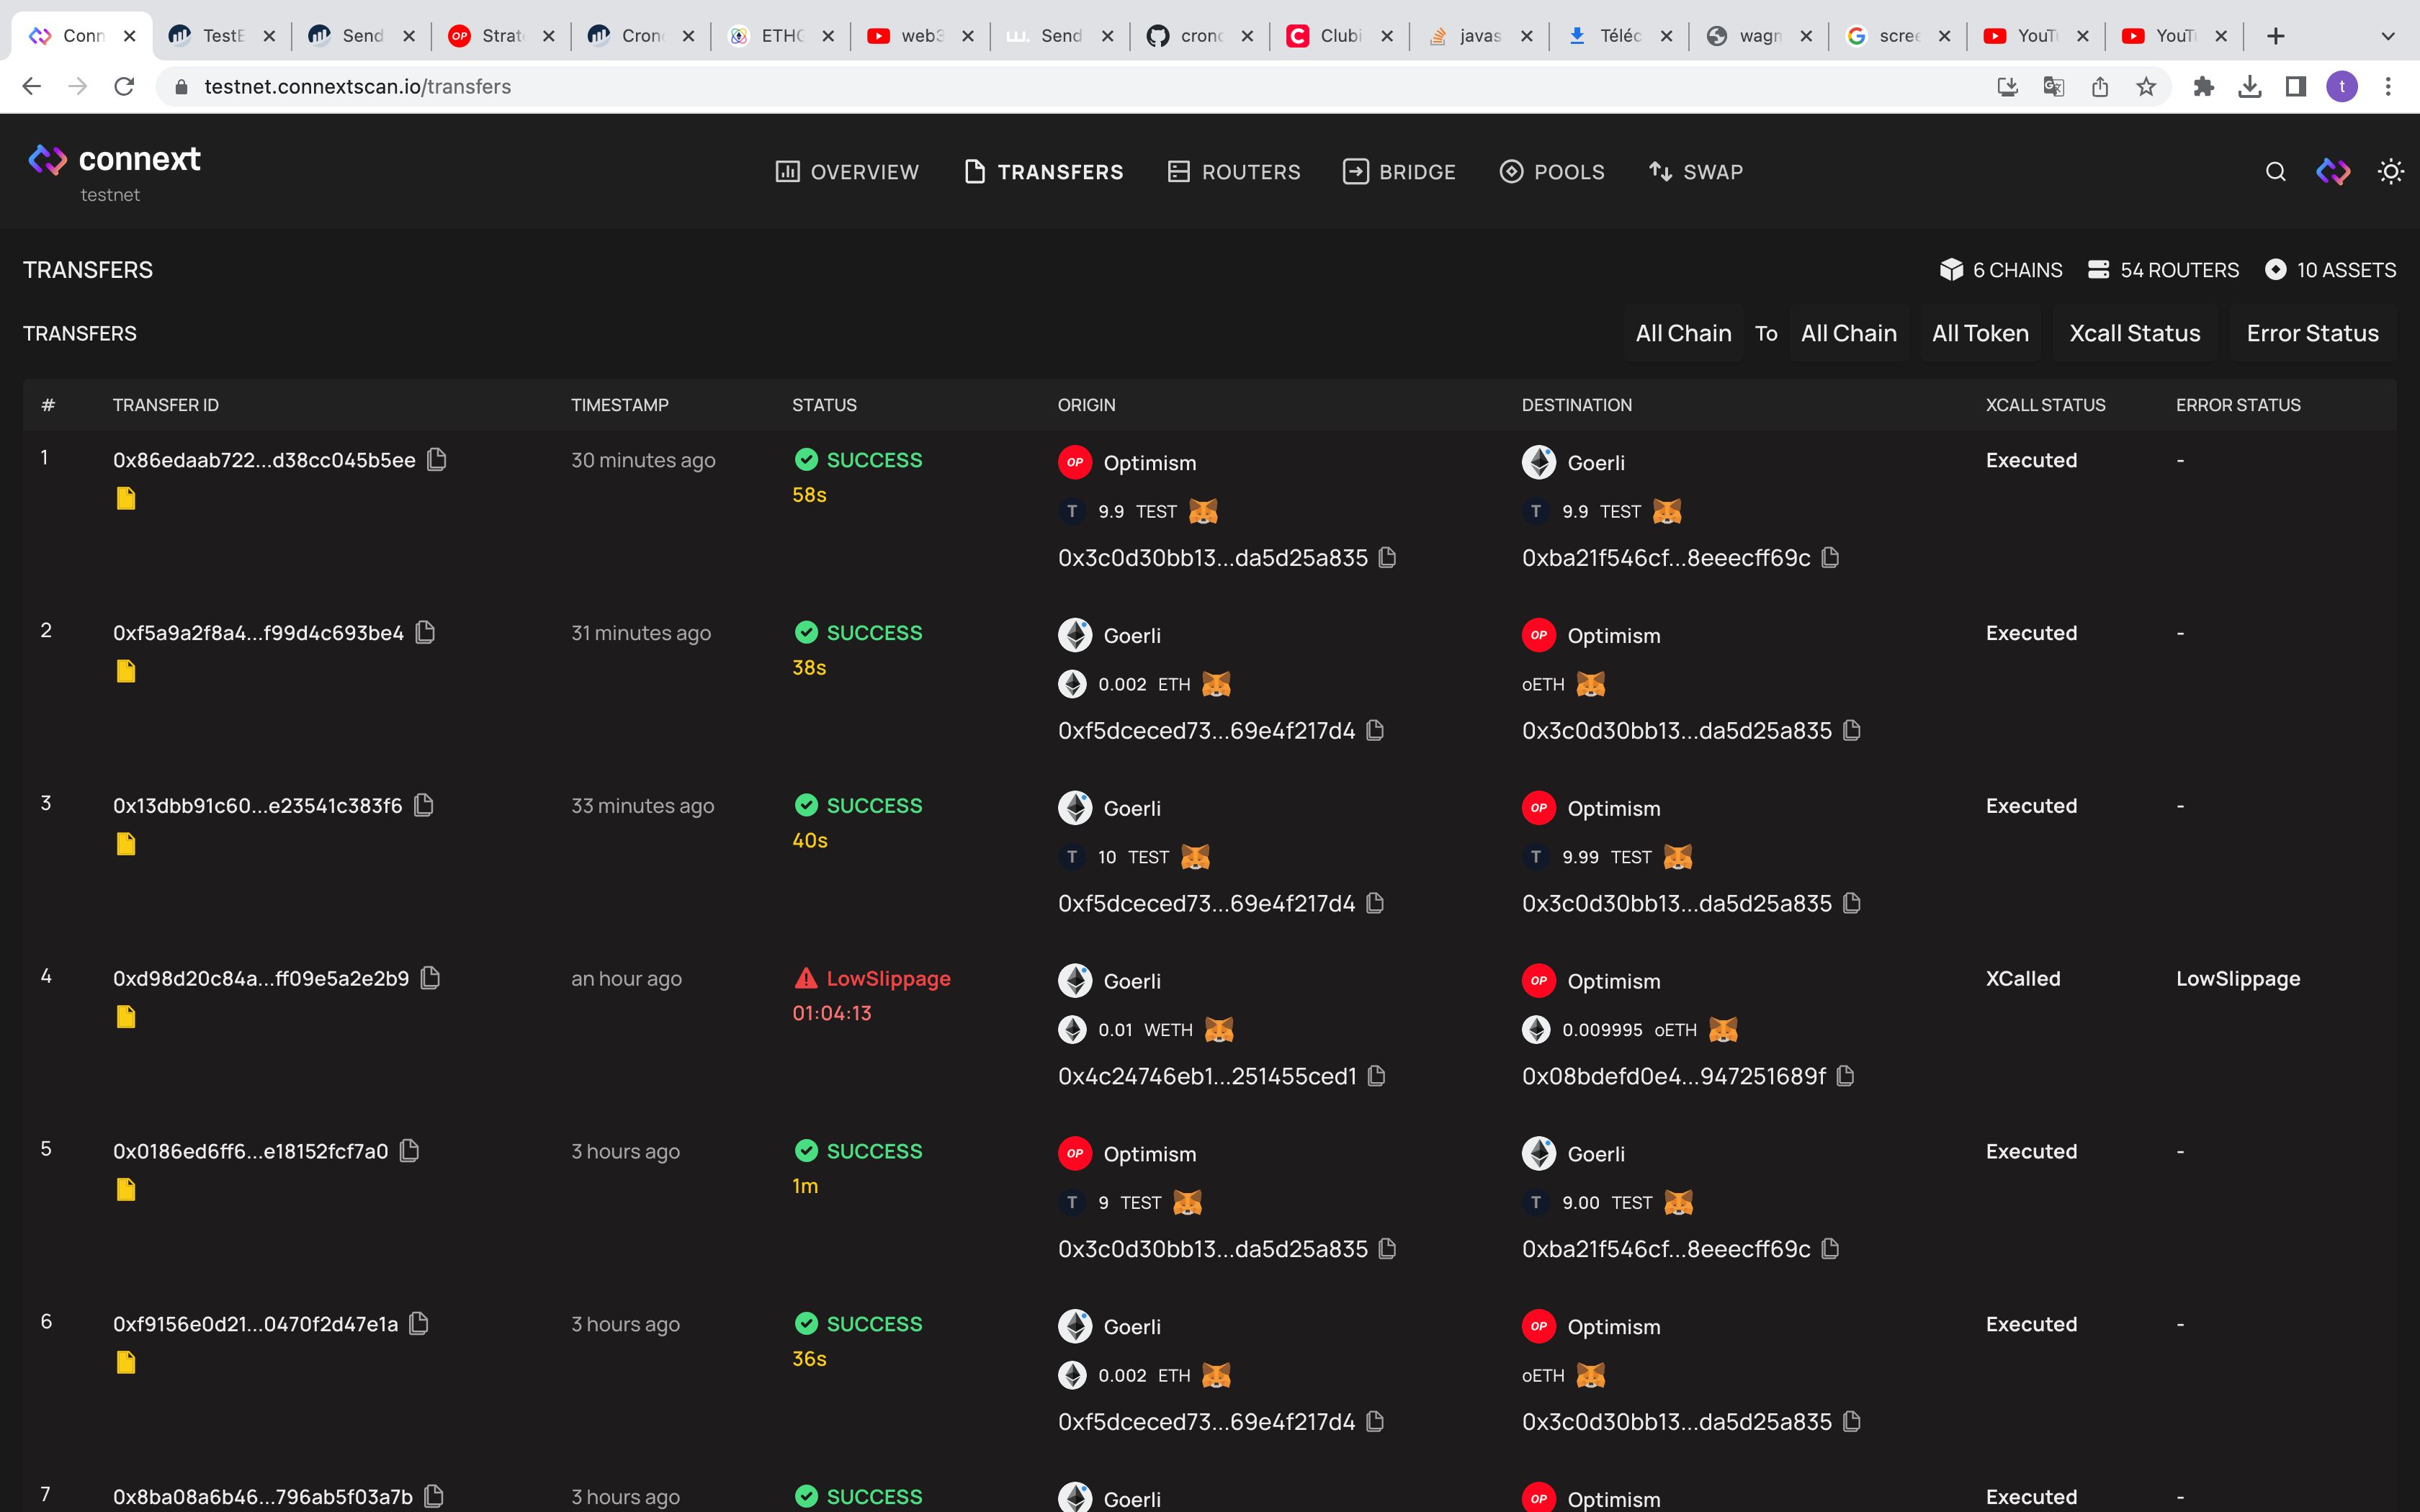Click the Connext wallet icon in header

pyautogui.click(x=2333, y=172)
